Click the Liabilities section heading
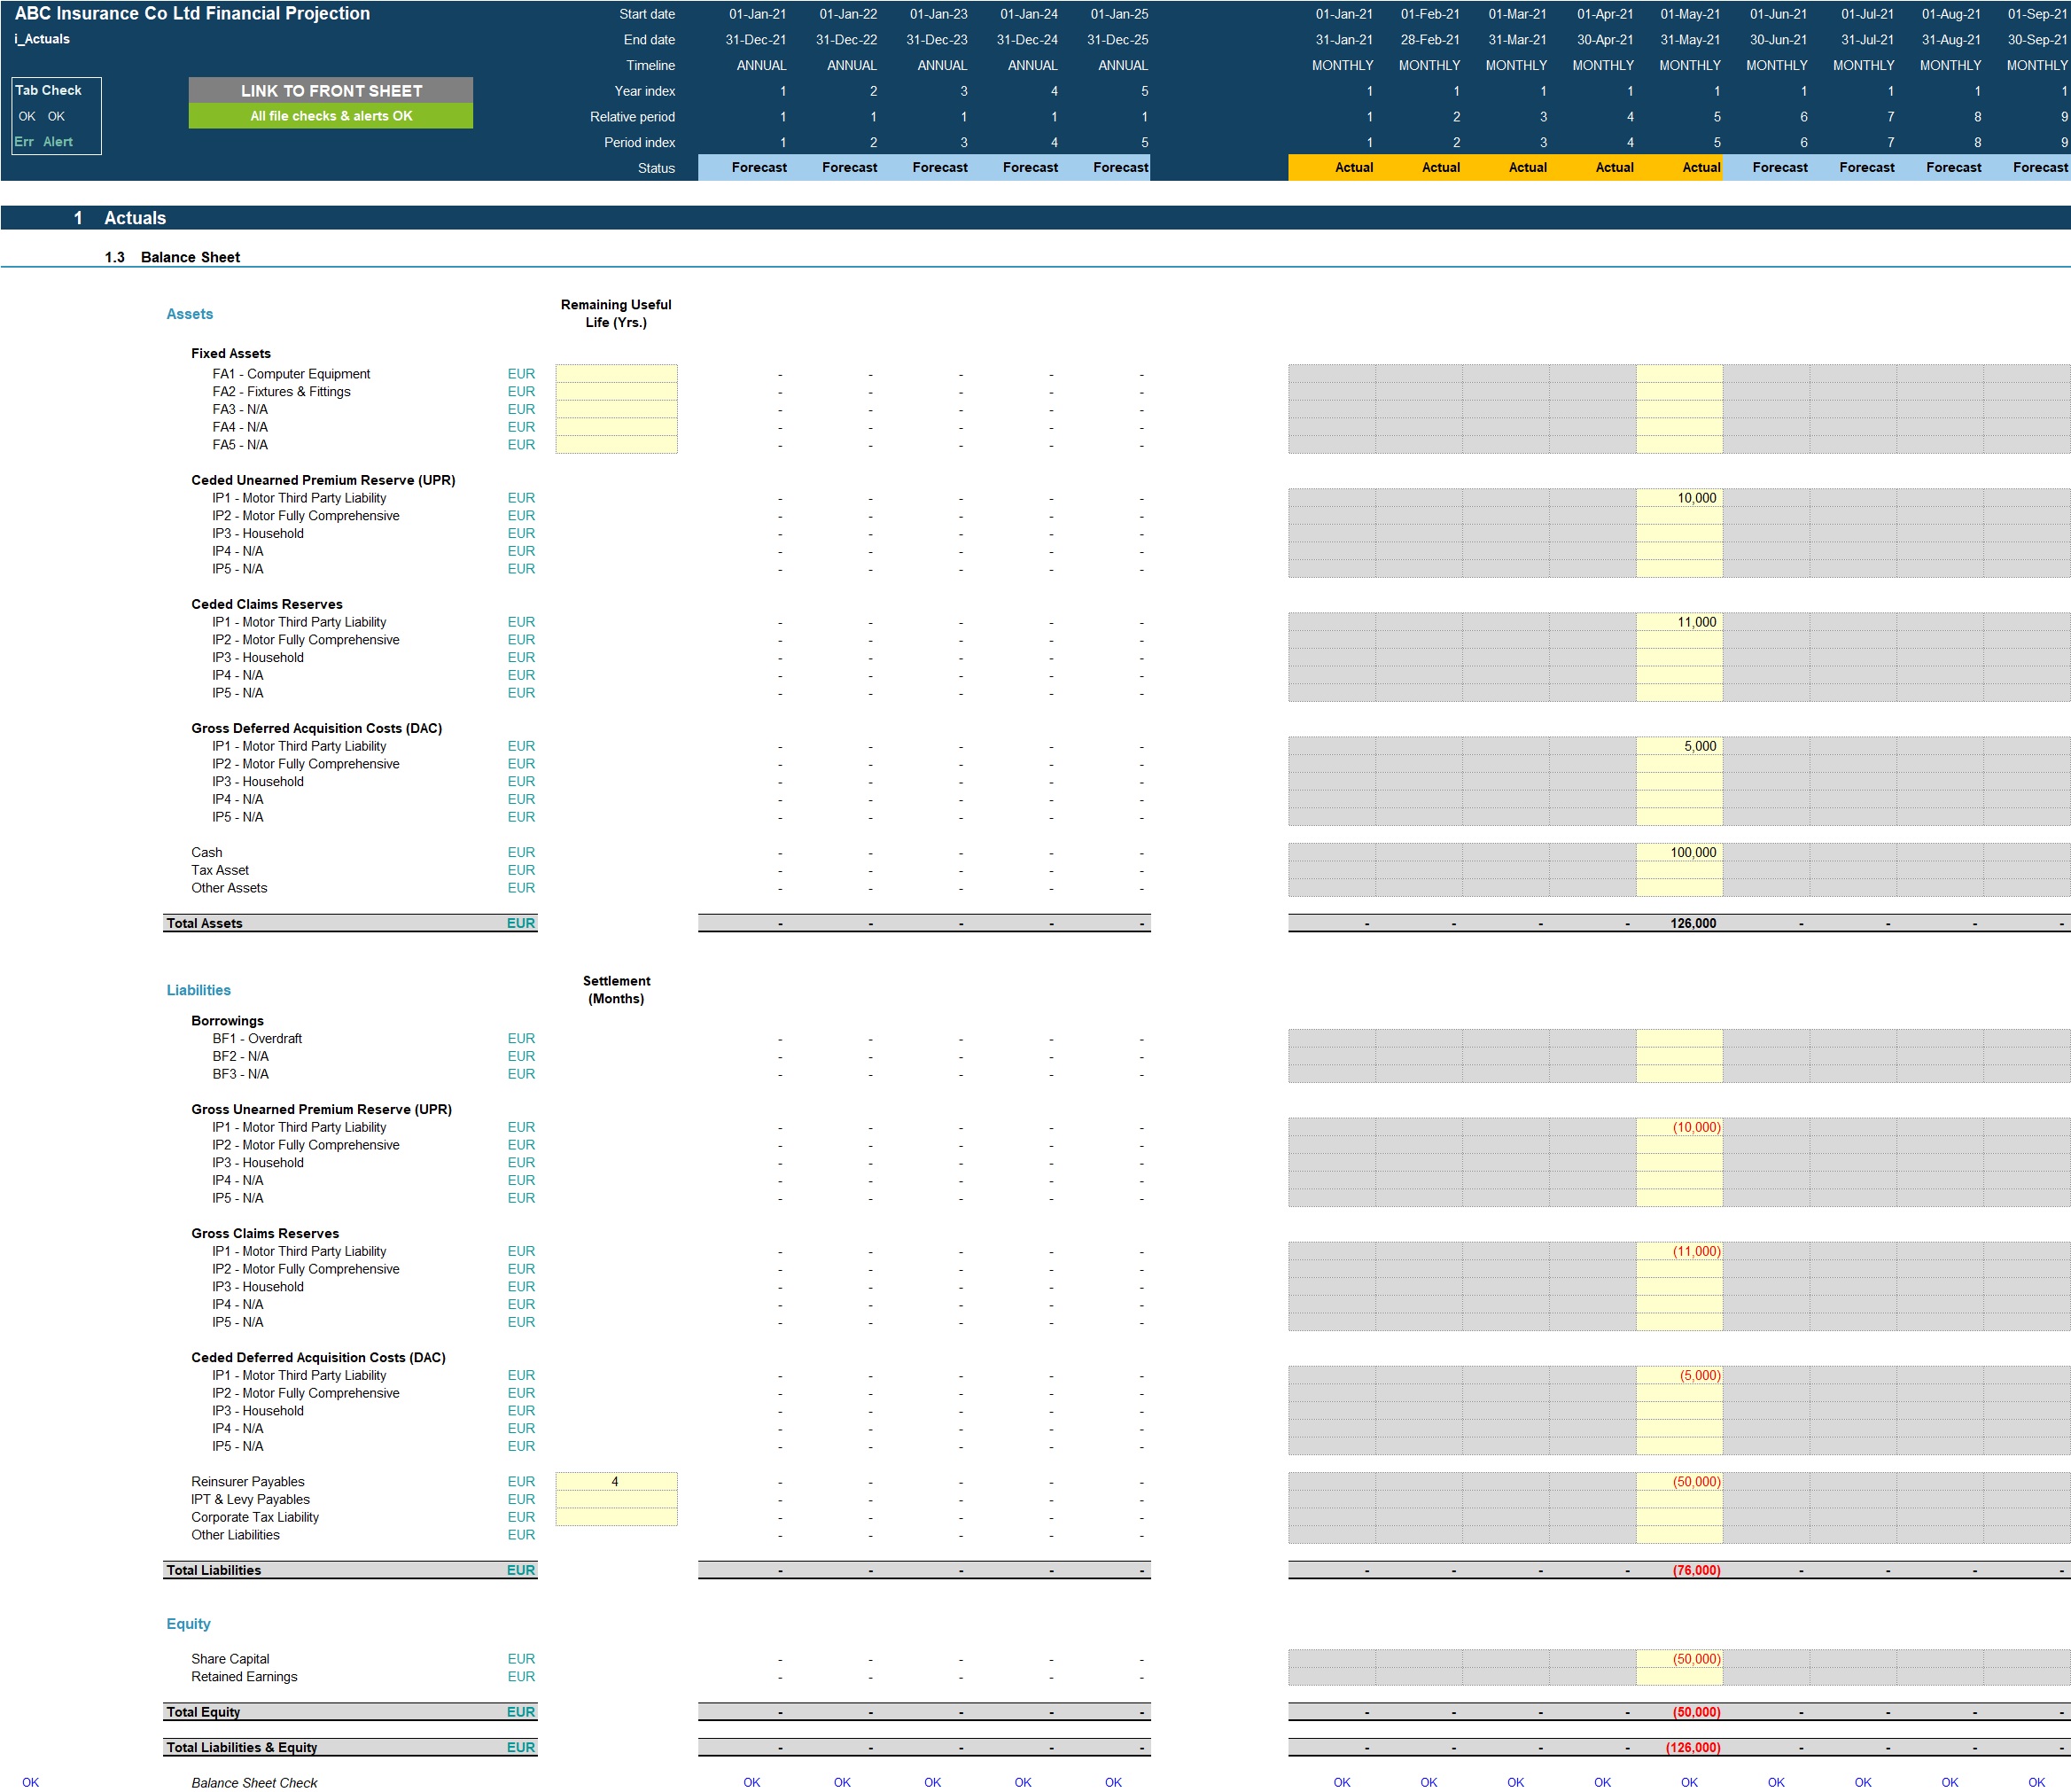The height and width of the screenshot is (1792, 2071). pyautogui.click(x=198, y=990)
